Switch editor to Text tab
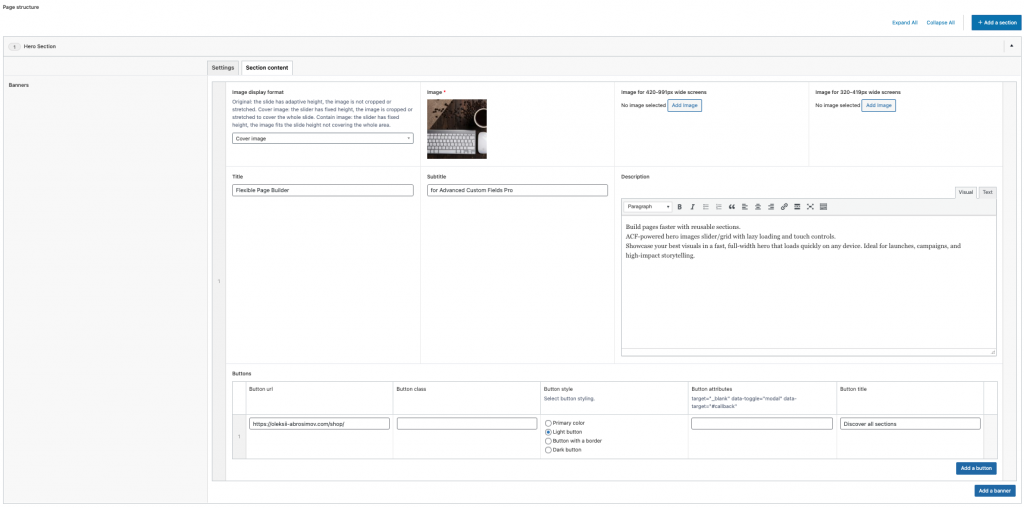The width and height of the screenshot is (1024, 508). click(987, 192)
